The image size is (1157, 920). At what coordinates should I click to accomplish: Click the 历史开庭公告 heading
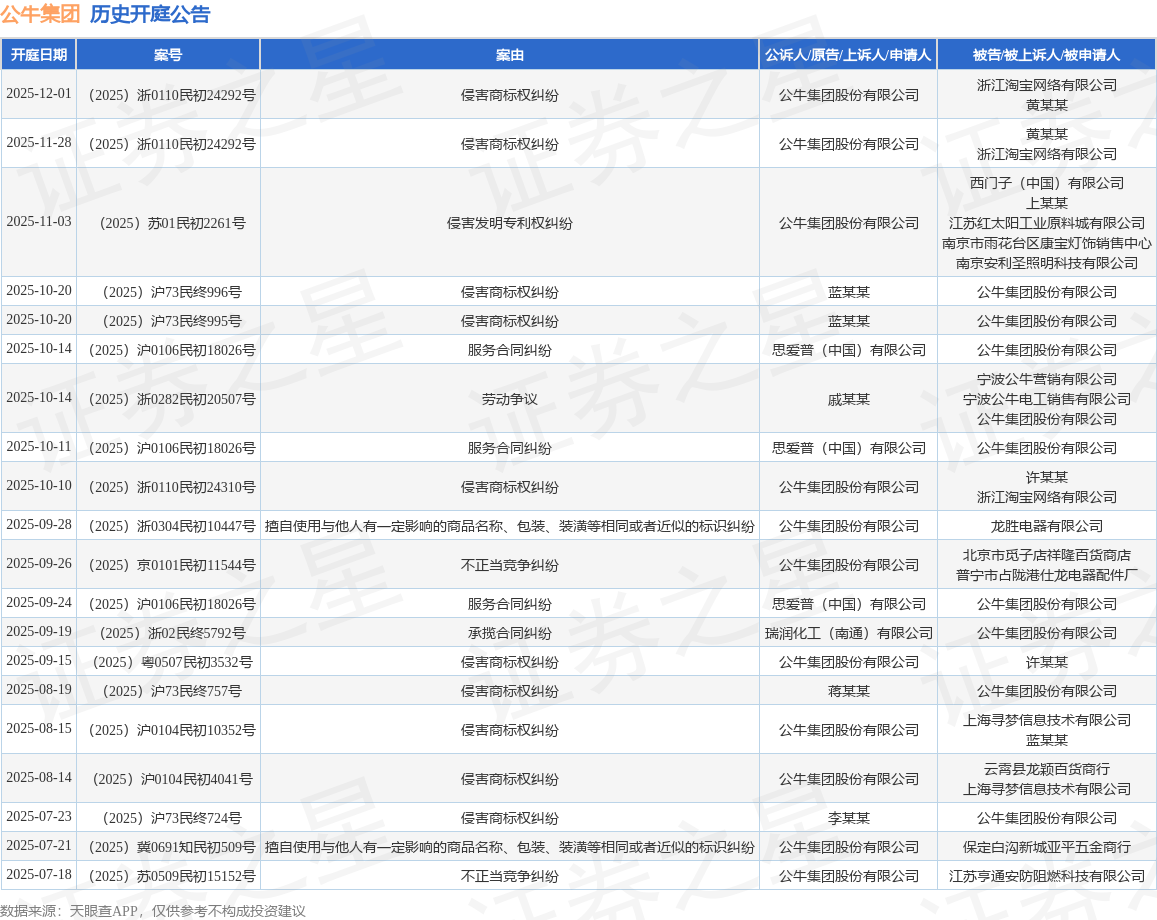click(150, 14)
